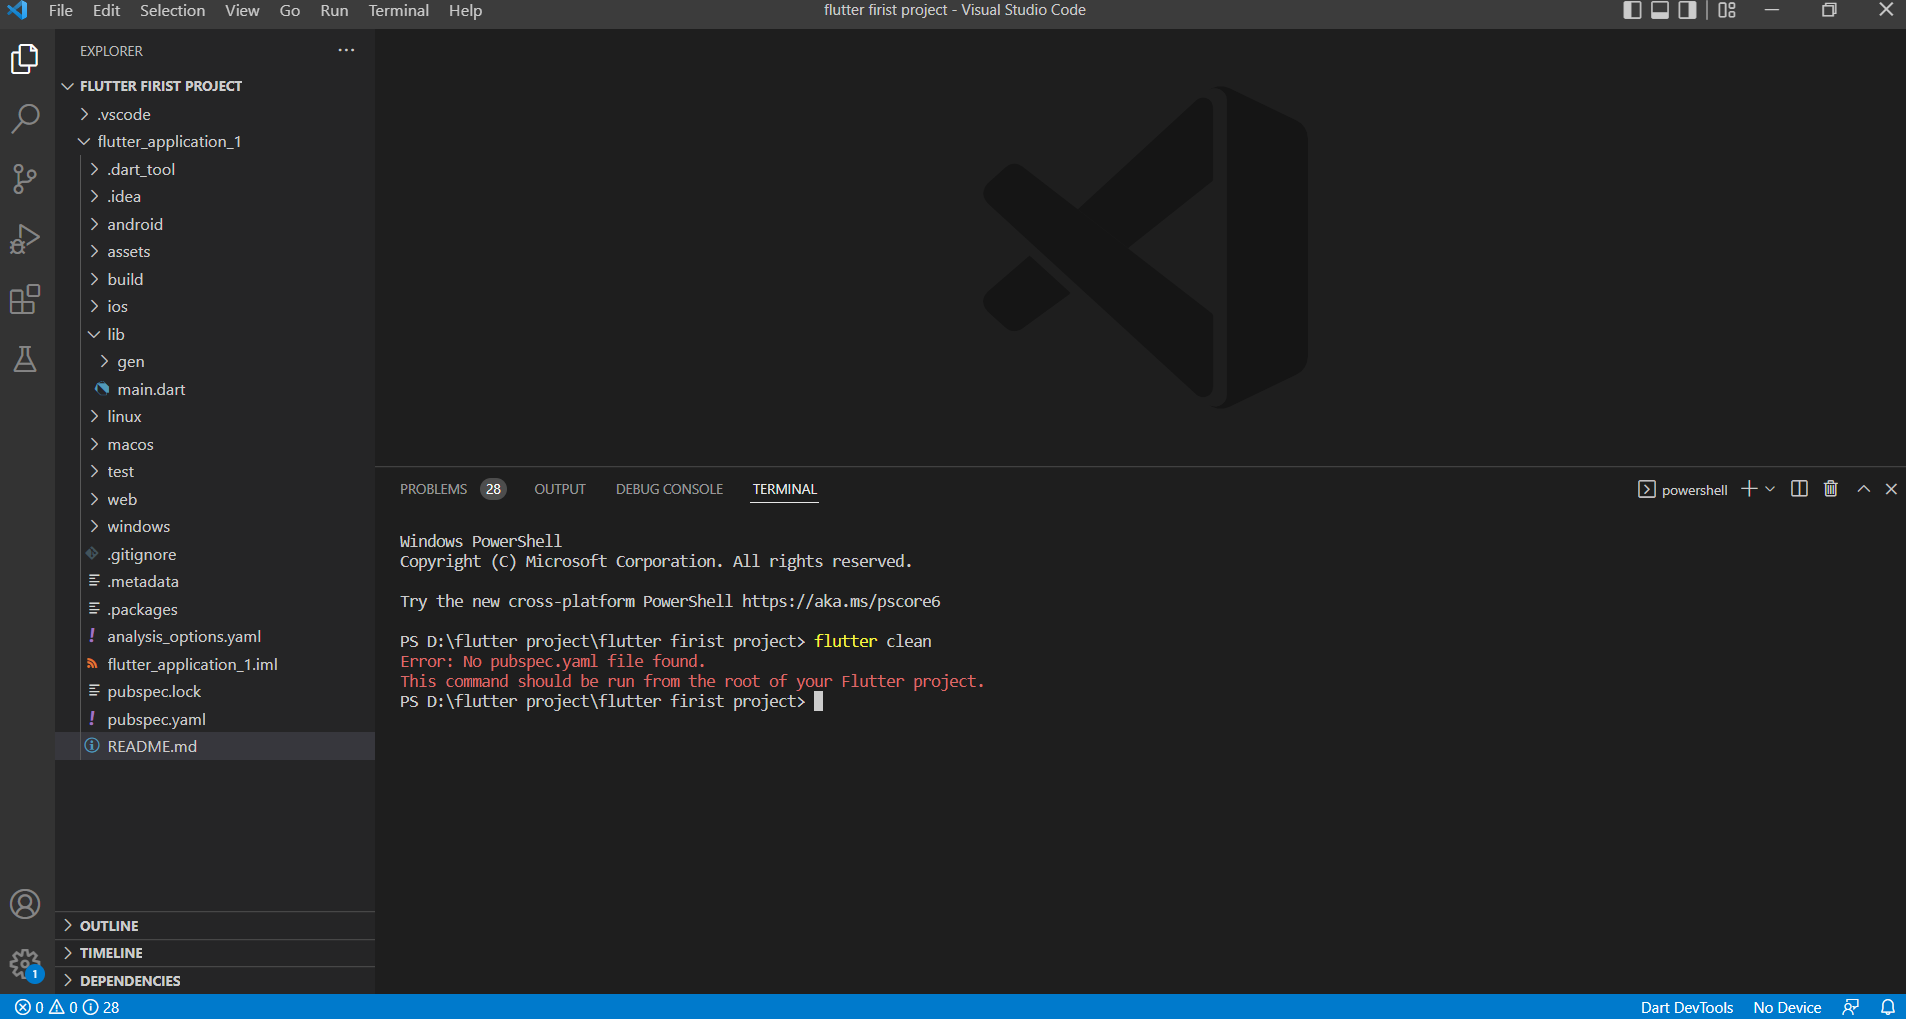
Task: Open analysis_options.yaml file
Action: coord(215,637)
